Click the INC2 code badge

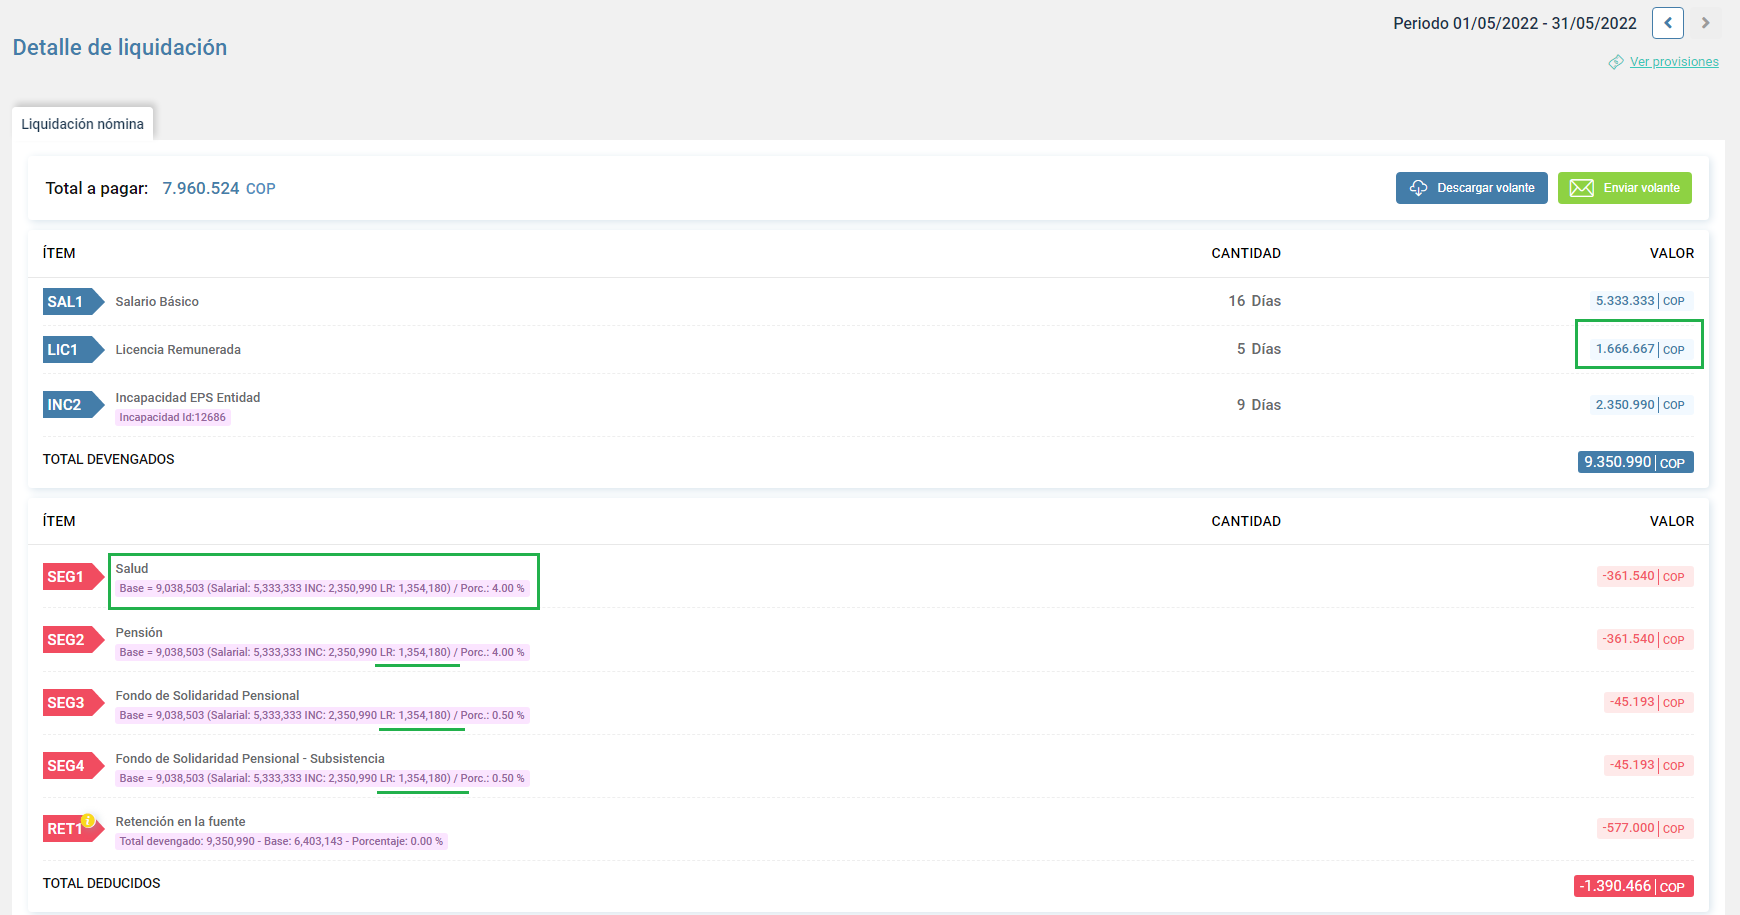point(73,404)
